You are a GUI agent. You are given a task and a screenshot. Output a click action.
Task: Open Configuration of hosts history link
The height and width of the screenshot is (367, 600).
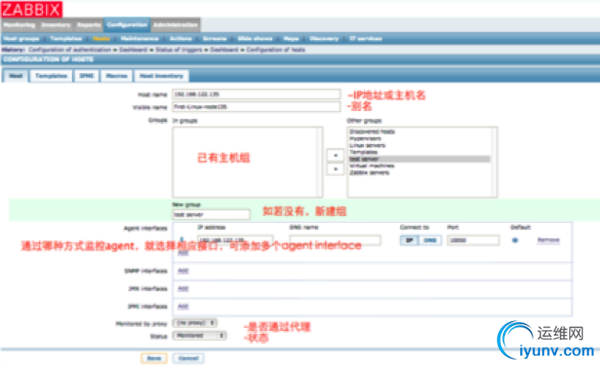(276, 50)
